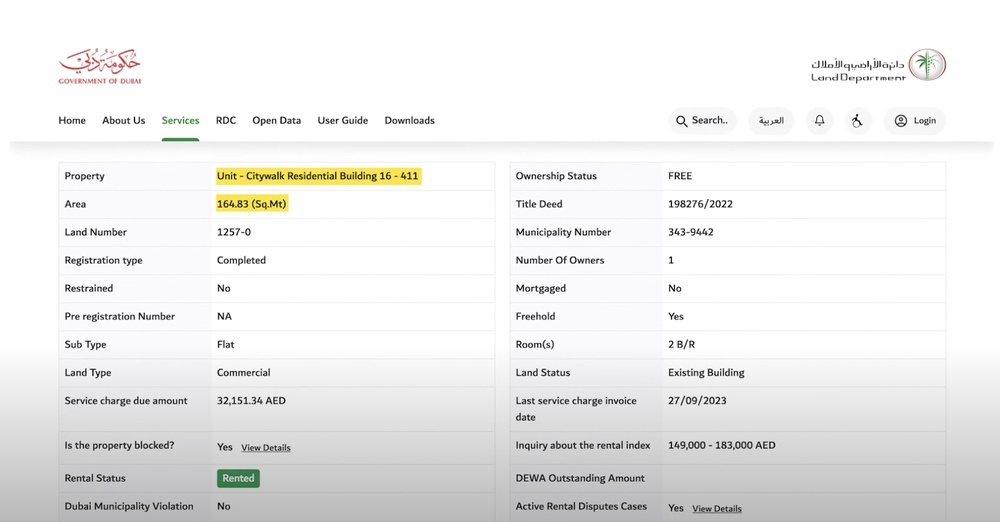Click the search magnifier icon
Image resolution: width=1000 pixels, height=522 pixels.
pyautogui.click(x=682, y=121)
